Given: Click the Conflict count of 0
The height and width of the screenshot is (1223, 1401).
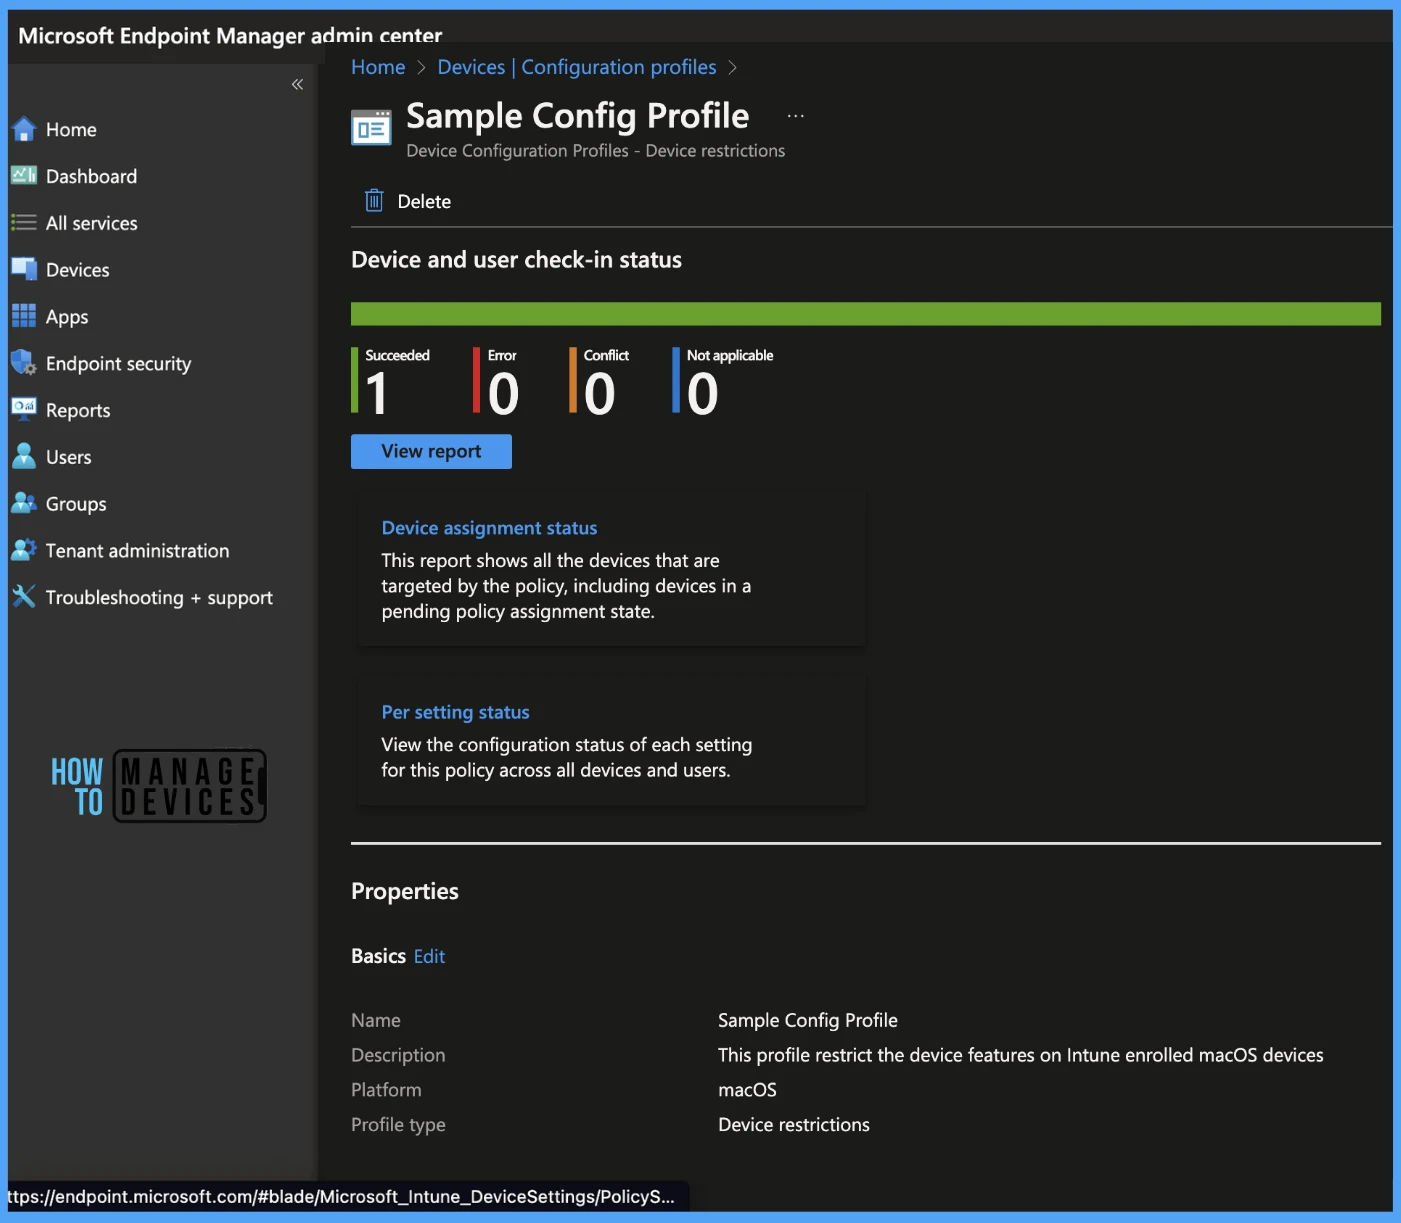Looking at the screenshot, I should pyautogui.click(x=599, y=393).
